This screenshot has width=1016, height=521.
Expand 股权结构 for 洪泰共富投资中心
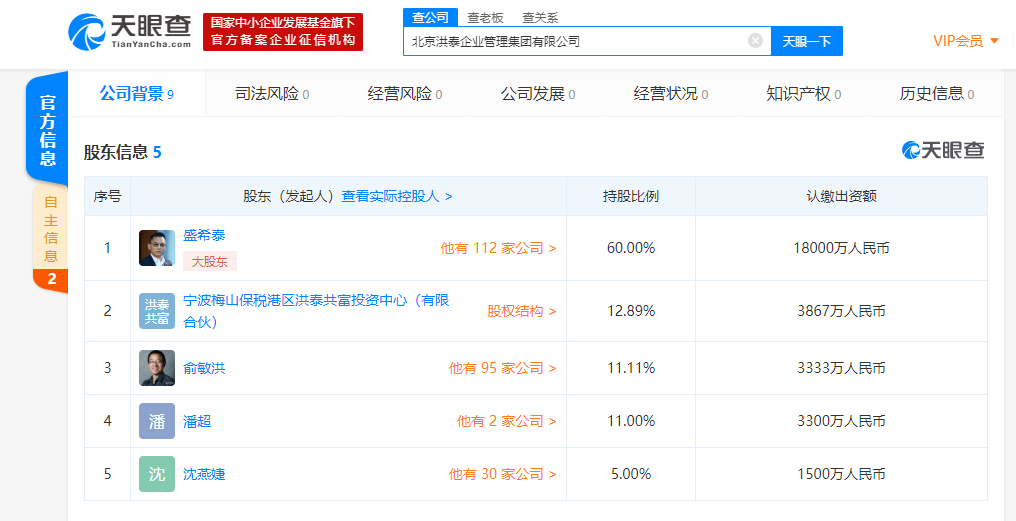521,311
